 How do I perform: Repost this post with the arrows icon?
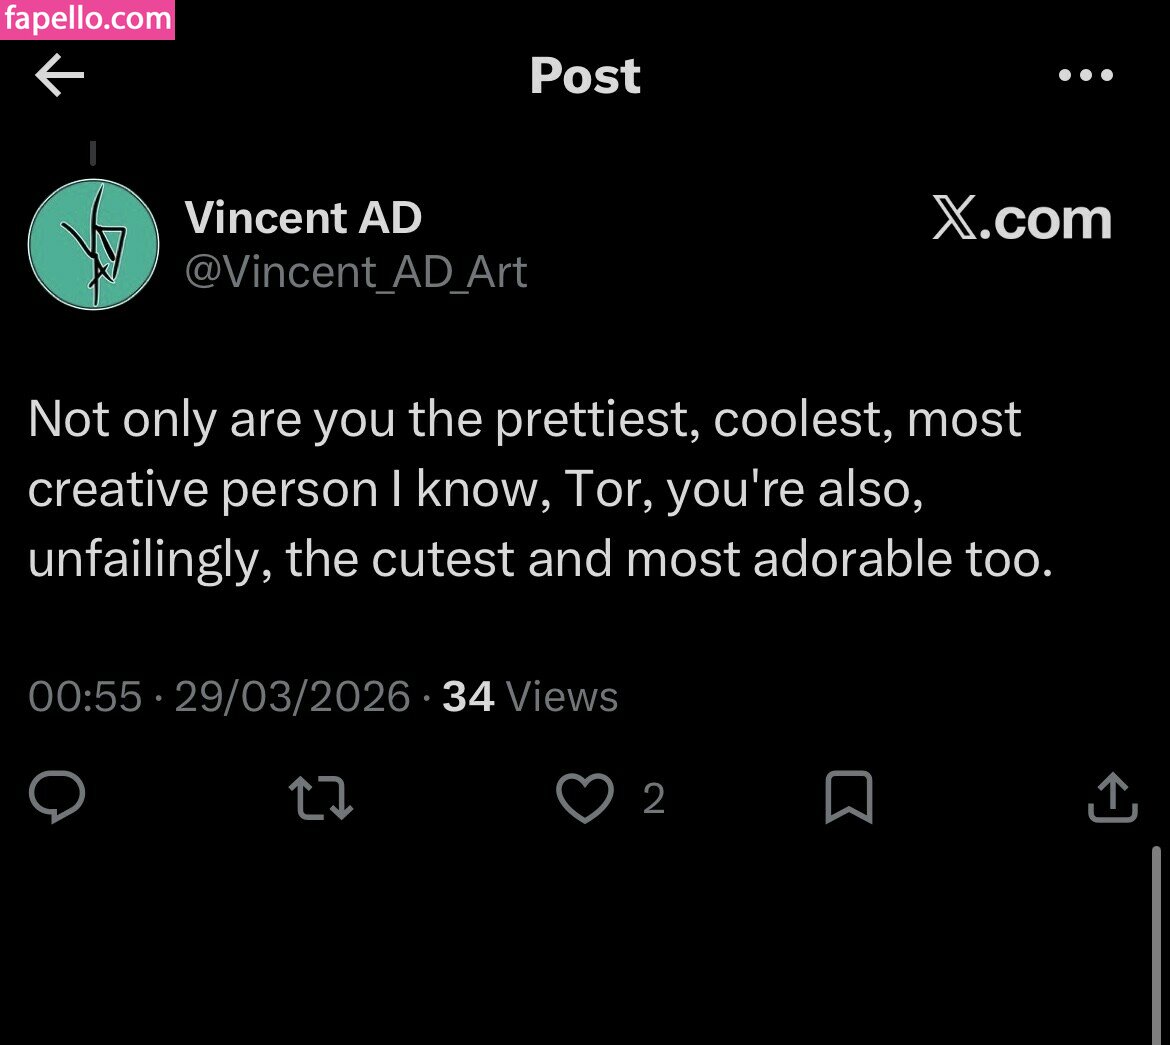pyautogui.click(x=320, y=799)
